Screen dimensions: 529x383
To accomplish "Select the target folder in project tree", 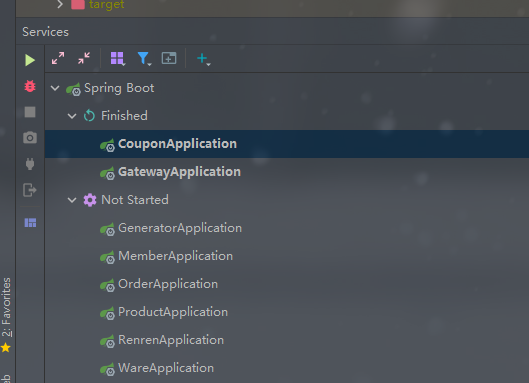I will click(107, 4).
